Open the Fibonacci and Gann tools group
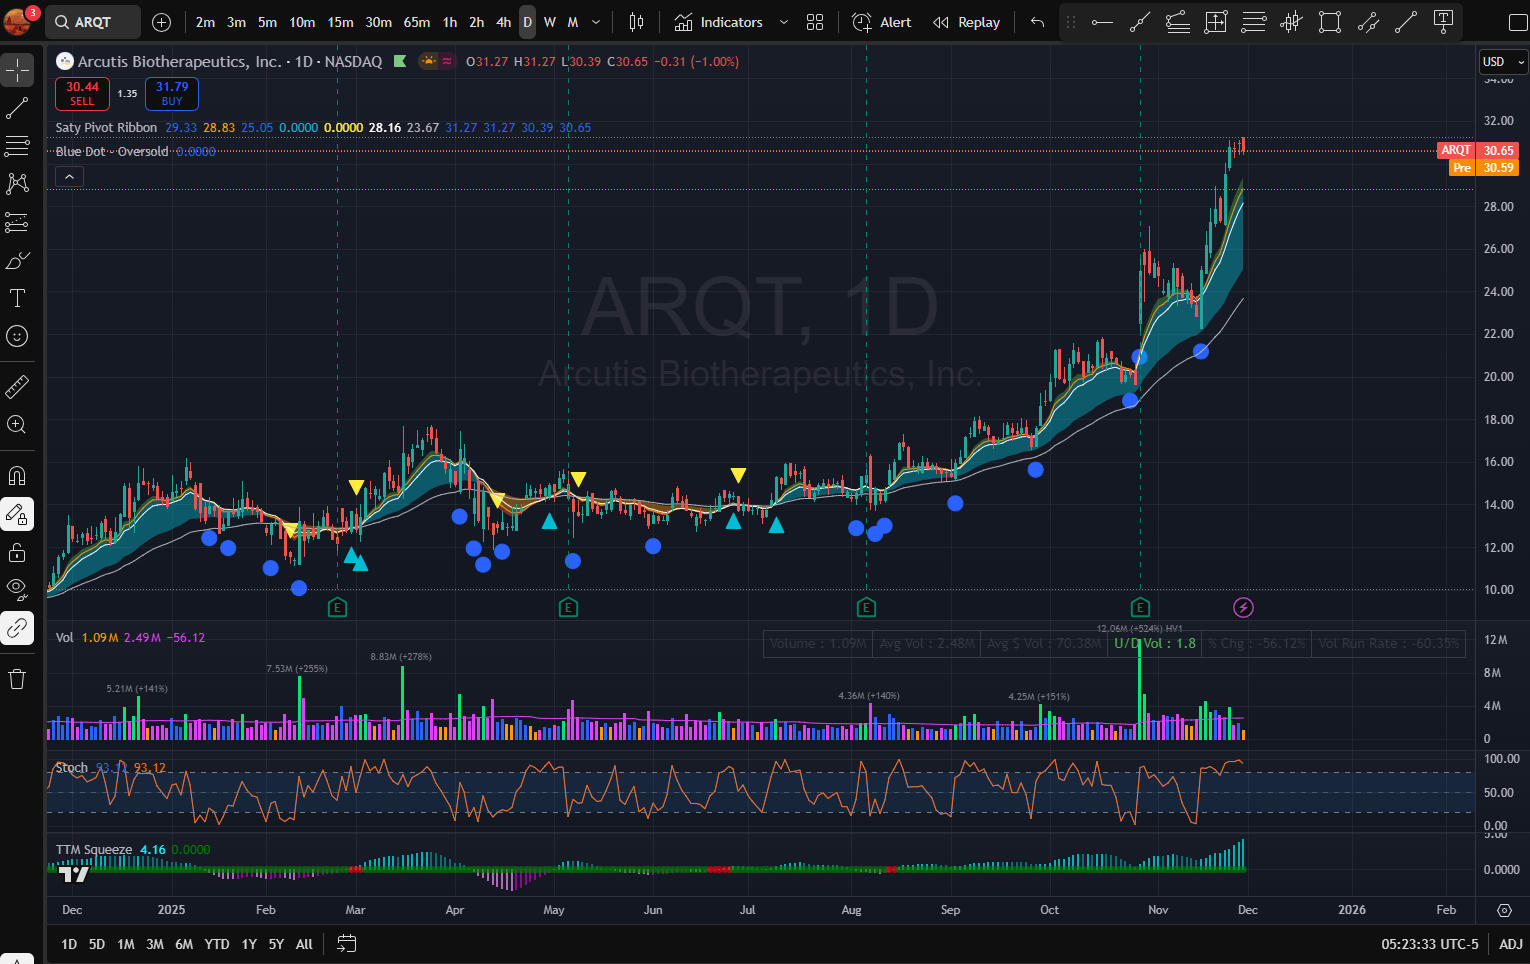The width and height of the screenshot is (1530, 964). coord(17,146)
